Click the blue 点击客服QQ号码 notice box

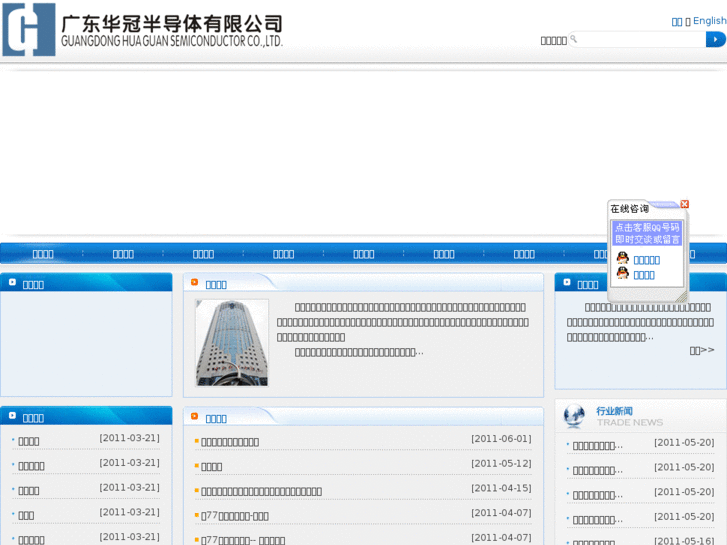647,233
